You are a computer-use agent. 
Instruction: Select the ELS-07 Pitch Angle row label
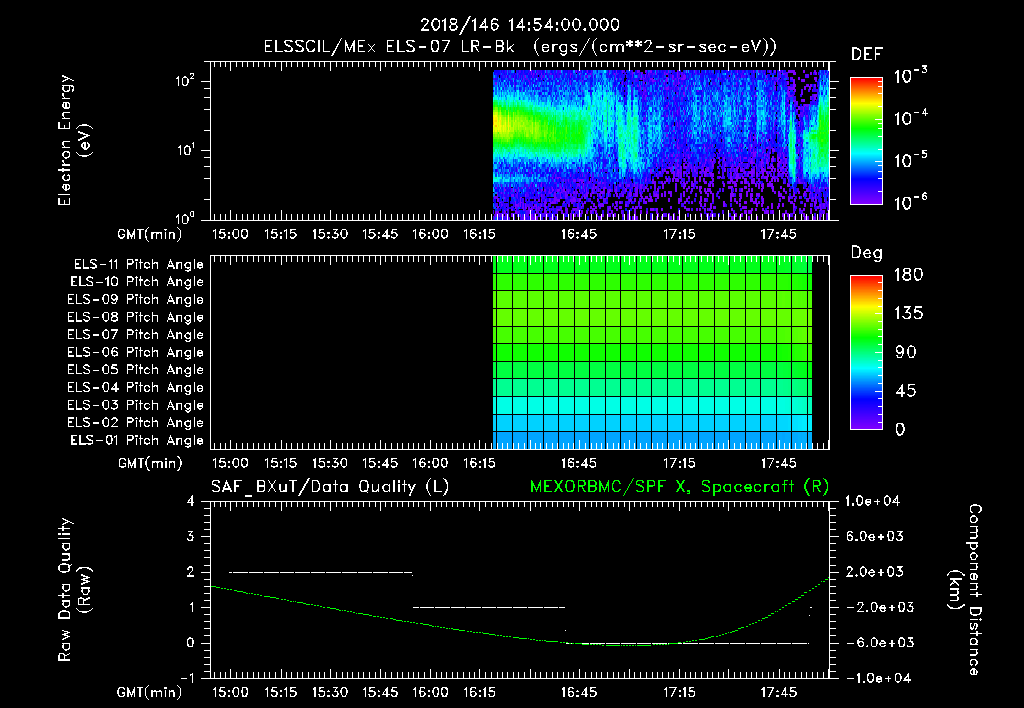pos(135,335)
